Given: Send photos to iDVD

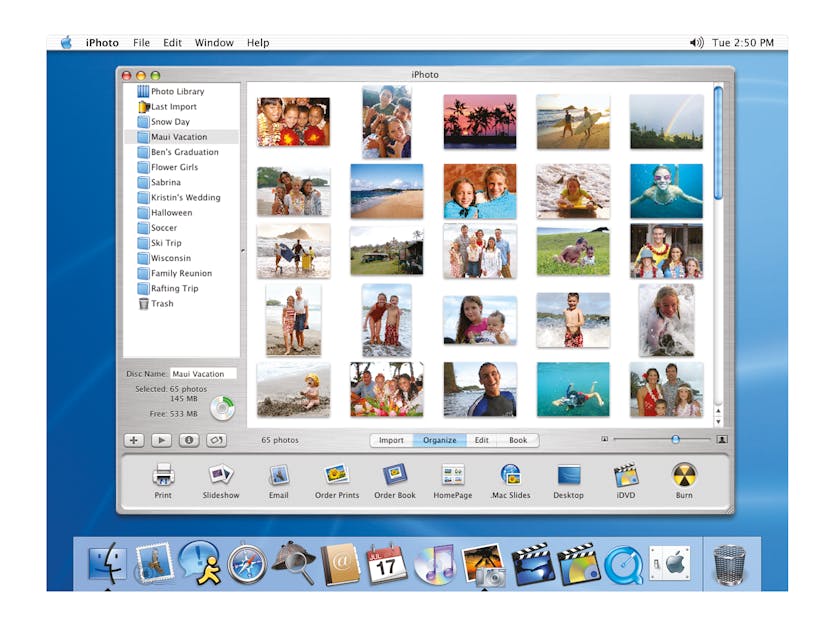Looking at the screenshot, I should (626, 475).
